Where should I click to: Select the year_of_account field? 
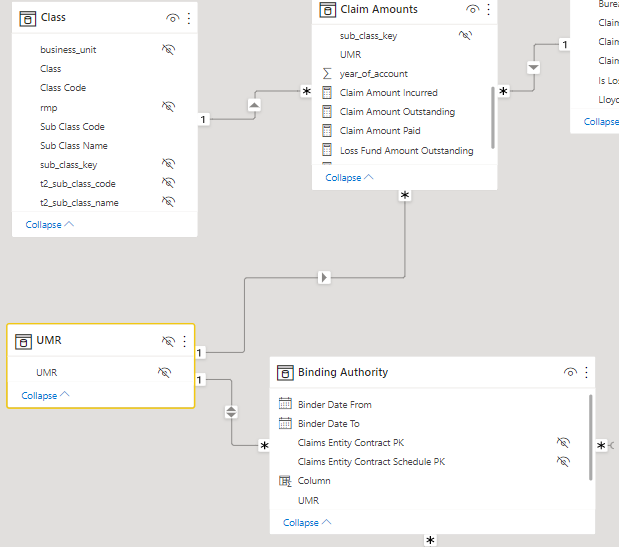pos(373,74)
